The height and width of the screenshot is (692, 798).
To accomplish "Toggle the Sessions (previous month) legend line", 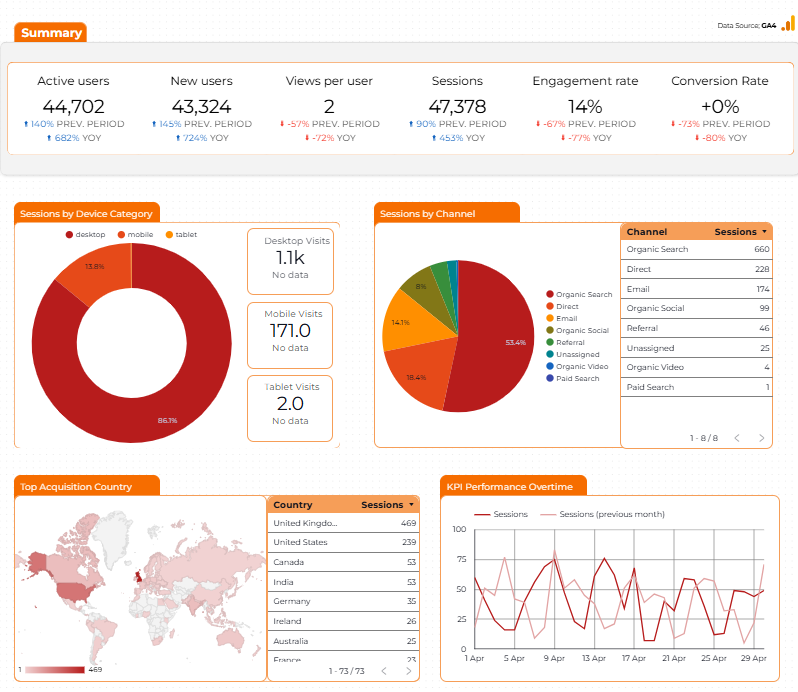I will [x=603, y=514].
